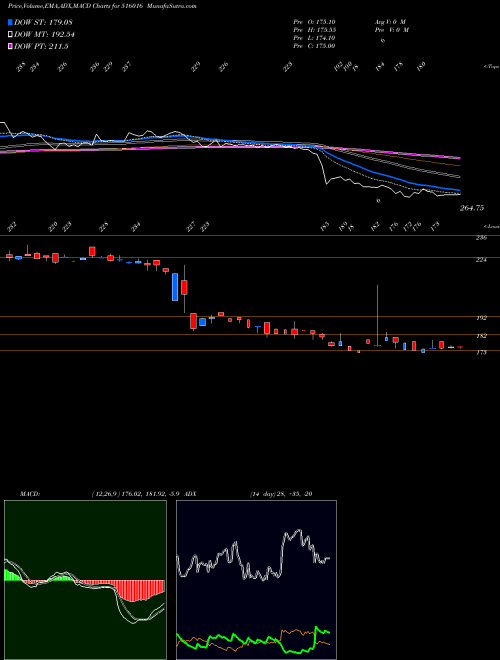Open the MACD histogram panel
Screen dimensions: 500x660
tap(85, 580)
